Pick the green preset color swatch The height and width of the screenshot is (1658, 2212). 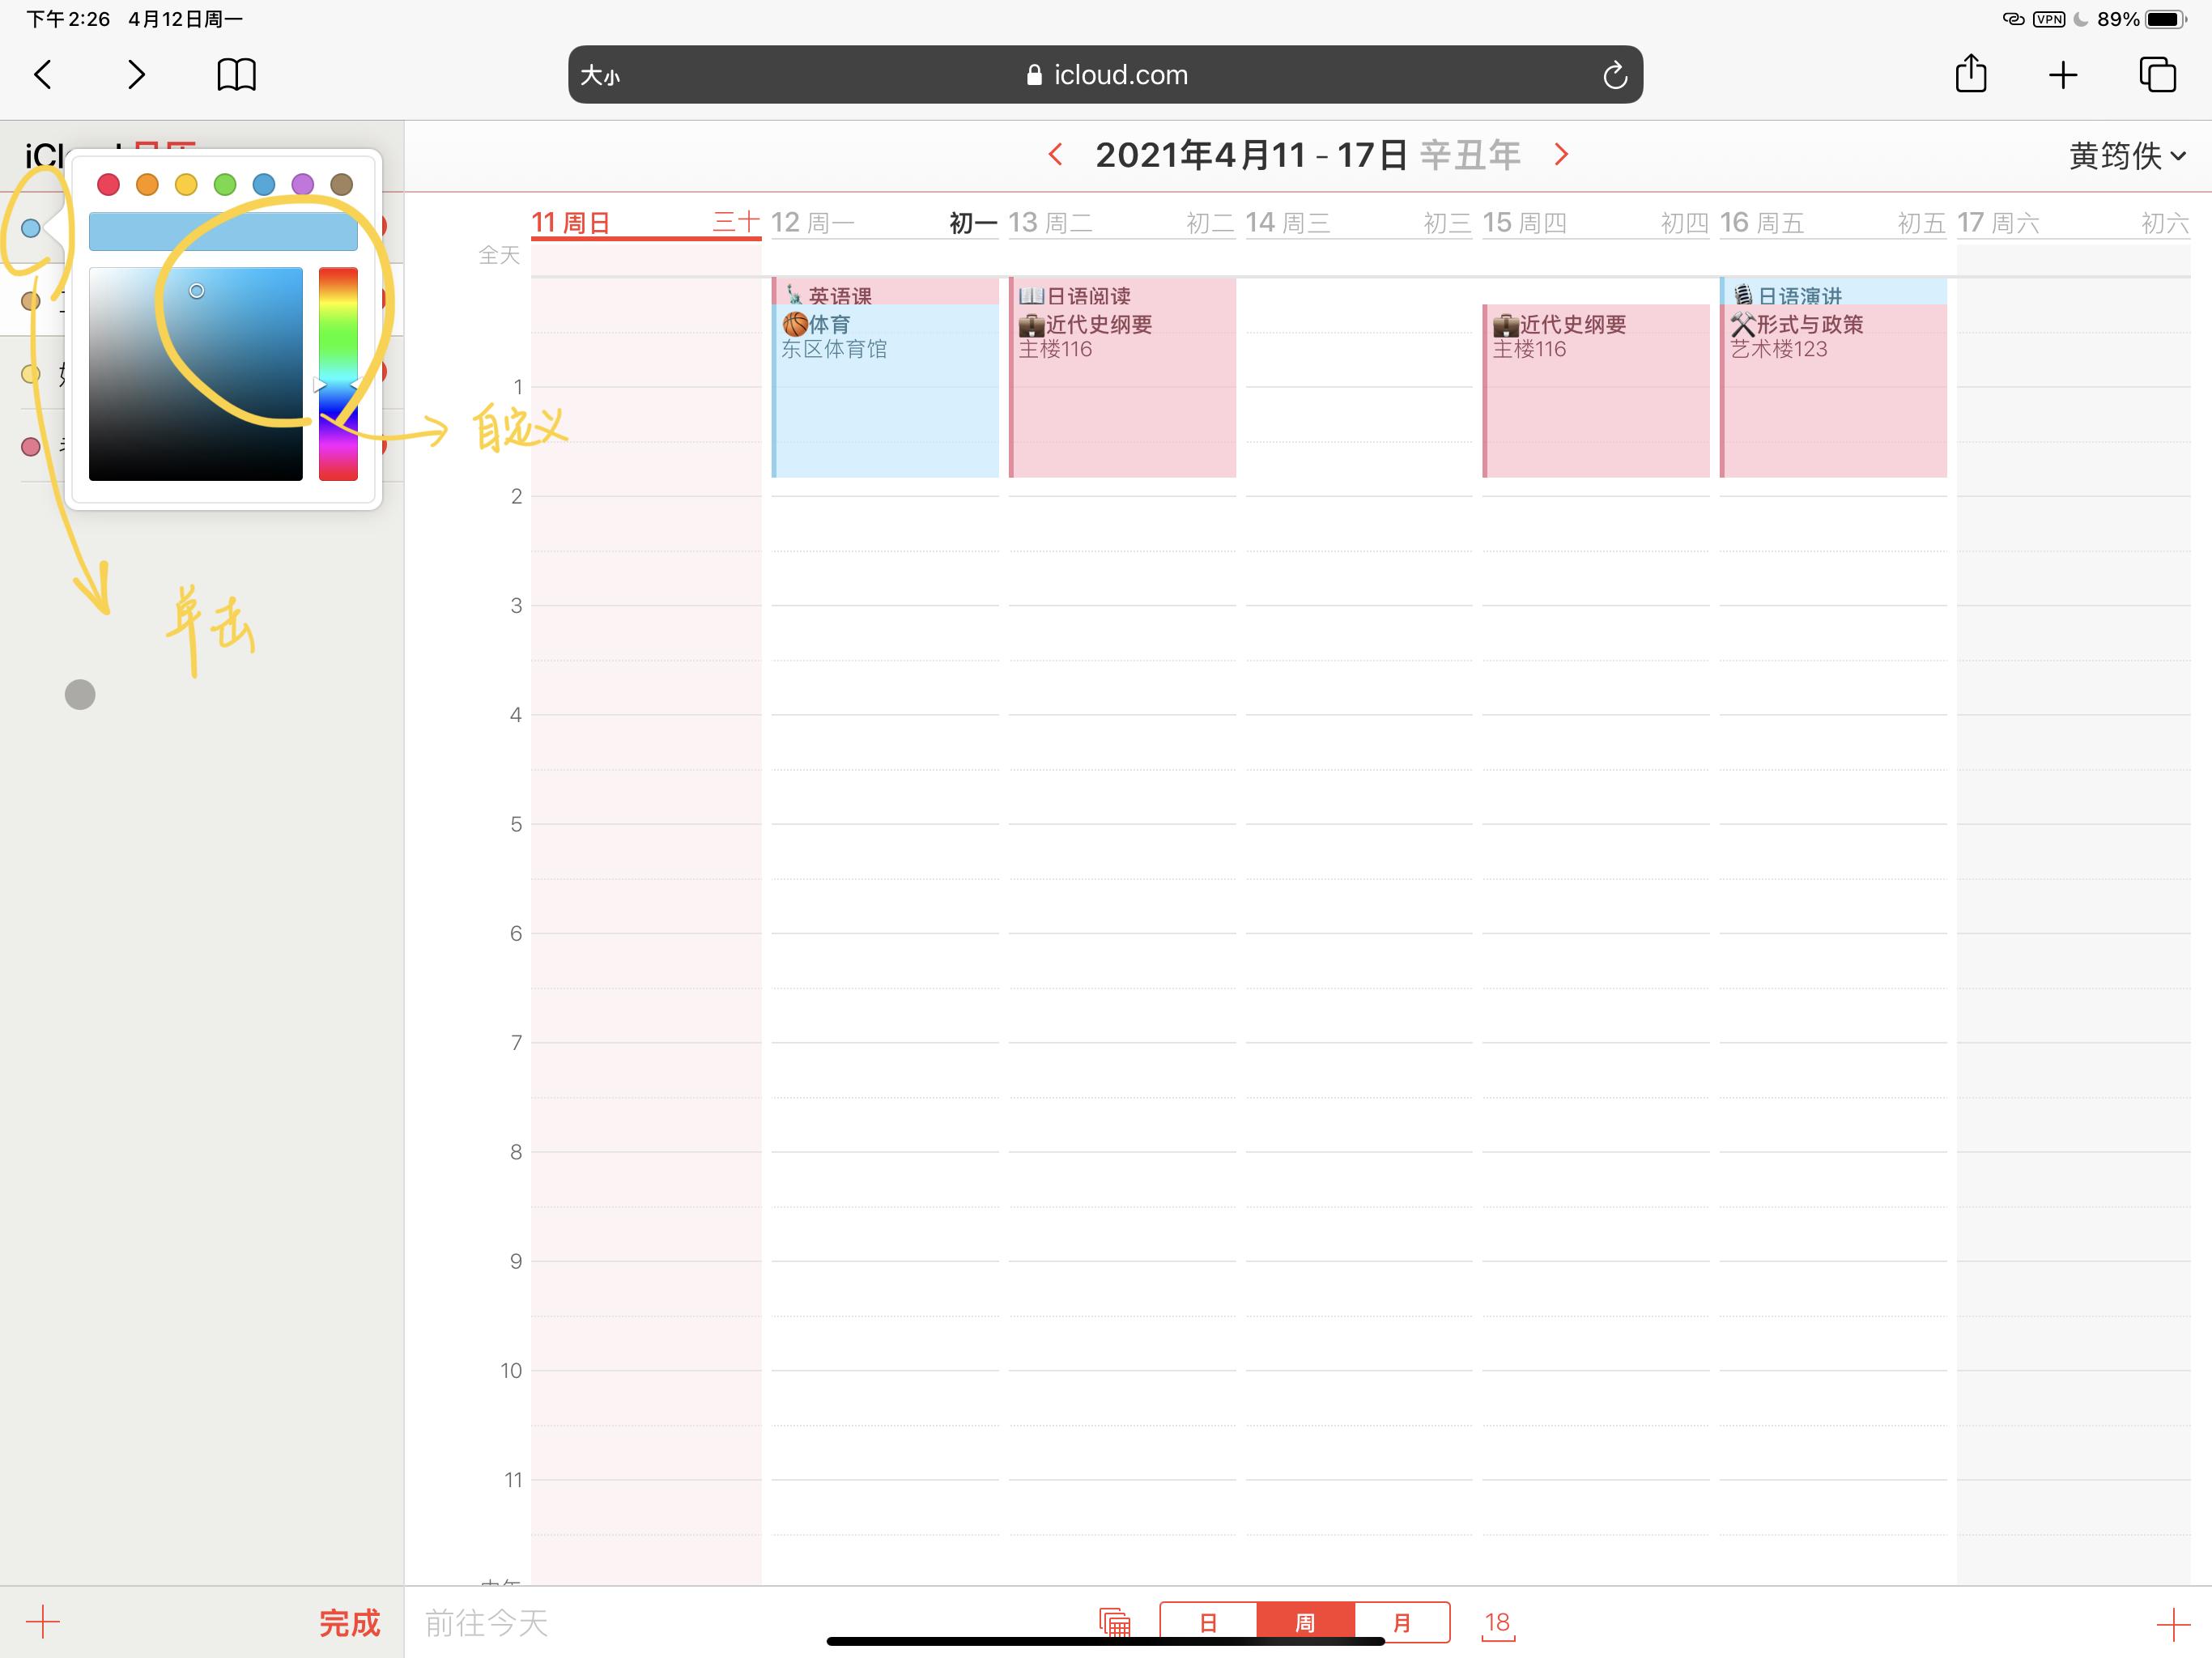pos(225,184)
